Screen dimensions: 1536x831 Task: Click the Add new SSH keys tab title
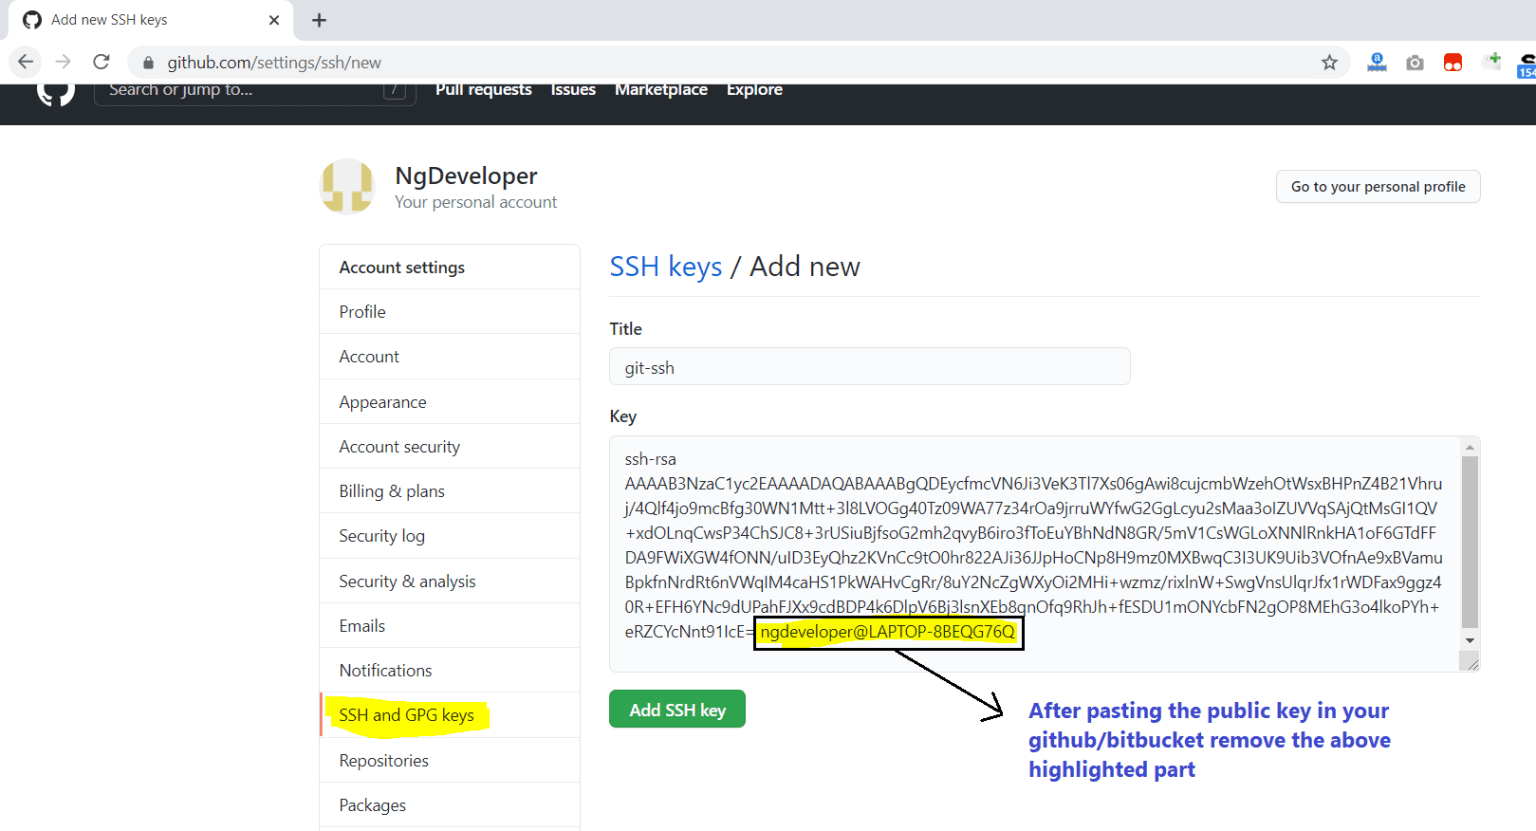(109, 20)
